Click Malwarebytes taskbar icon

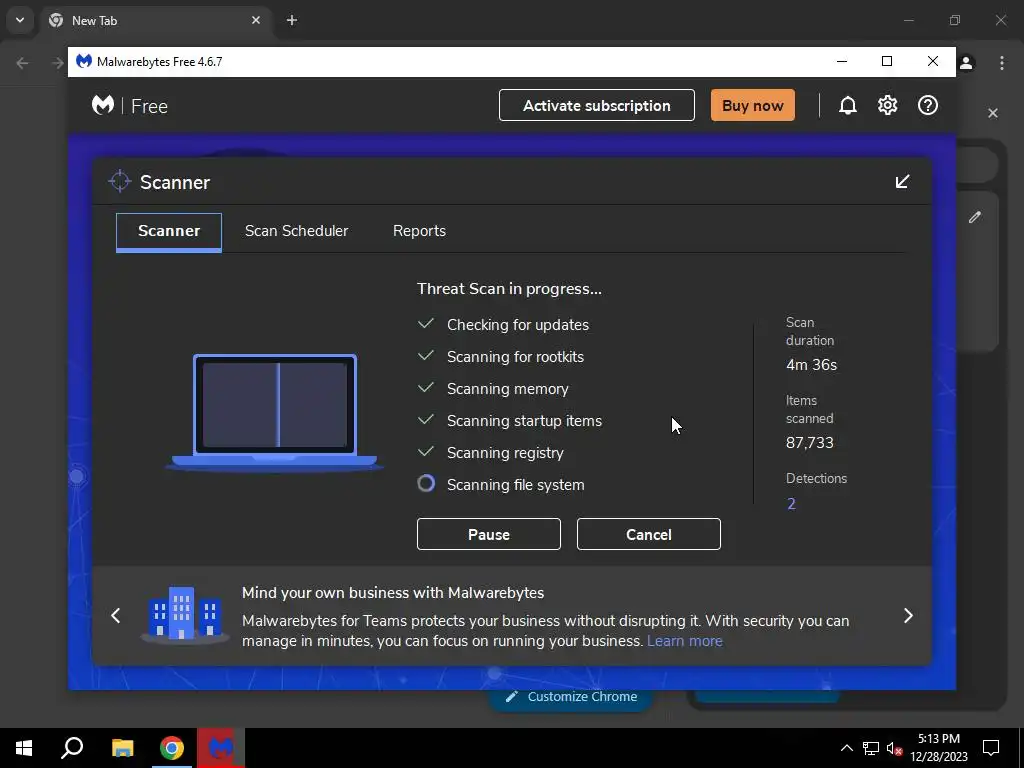(x=221, y=748)
